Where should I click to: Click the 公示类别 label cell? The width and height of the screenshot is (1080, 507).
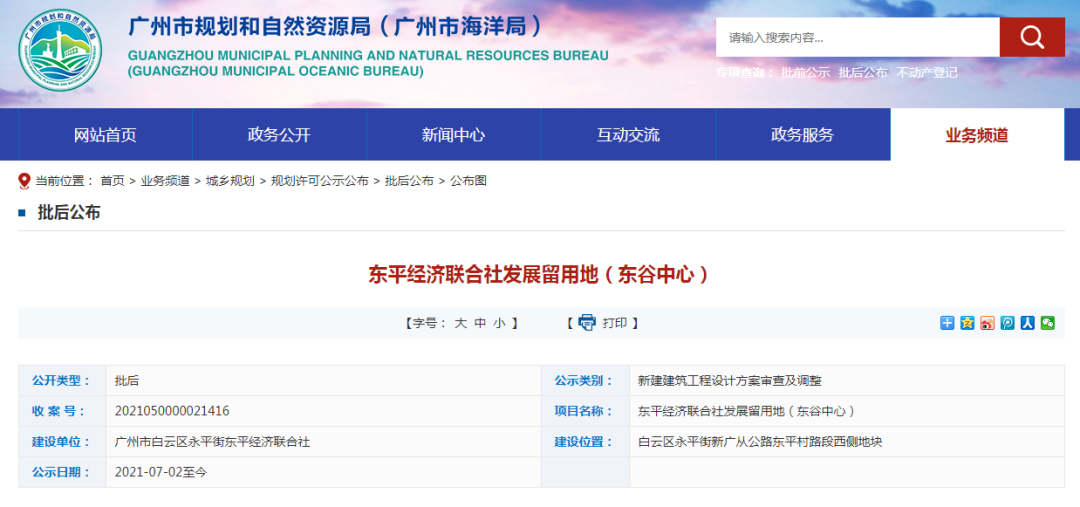(585, 380)
